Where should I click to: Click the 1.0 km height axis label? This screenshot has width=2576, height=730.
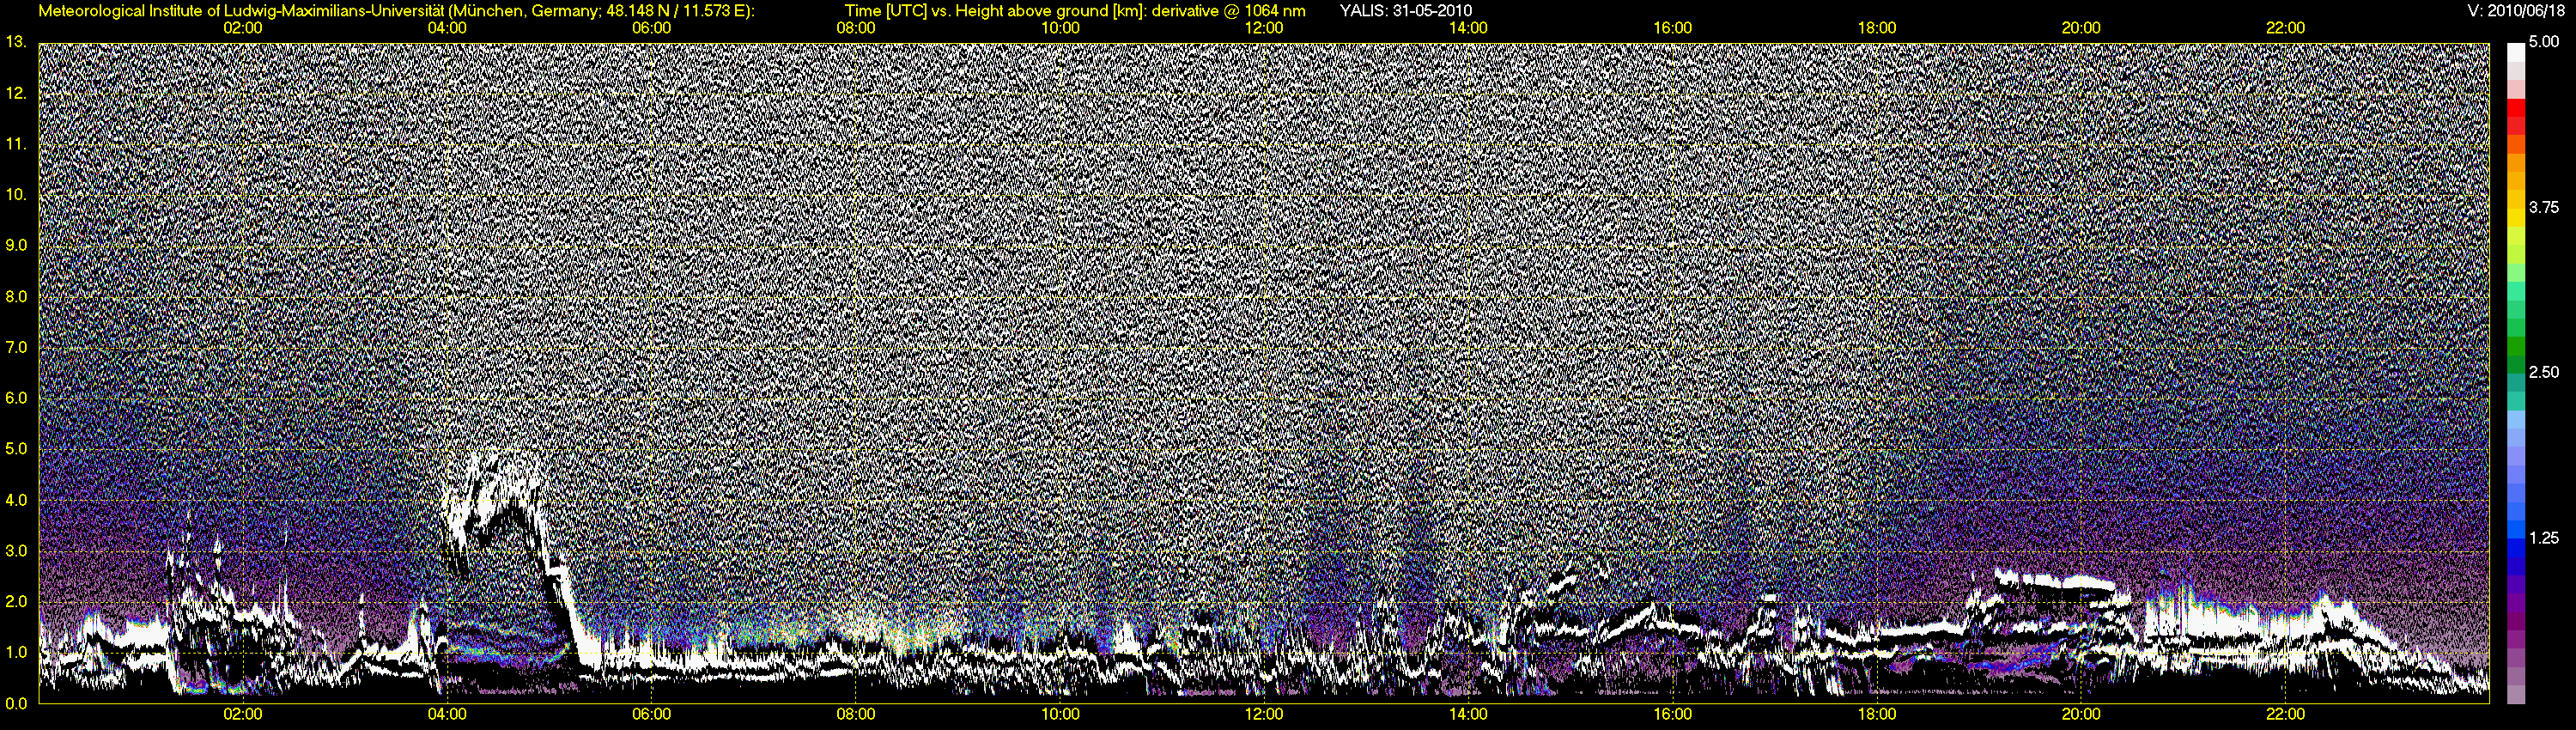click(16, 653)
